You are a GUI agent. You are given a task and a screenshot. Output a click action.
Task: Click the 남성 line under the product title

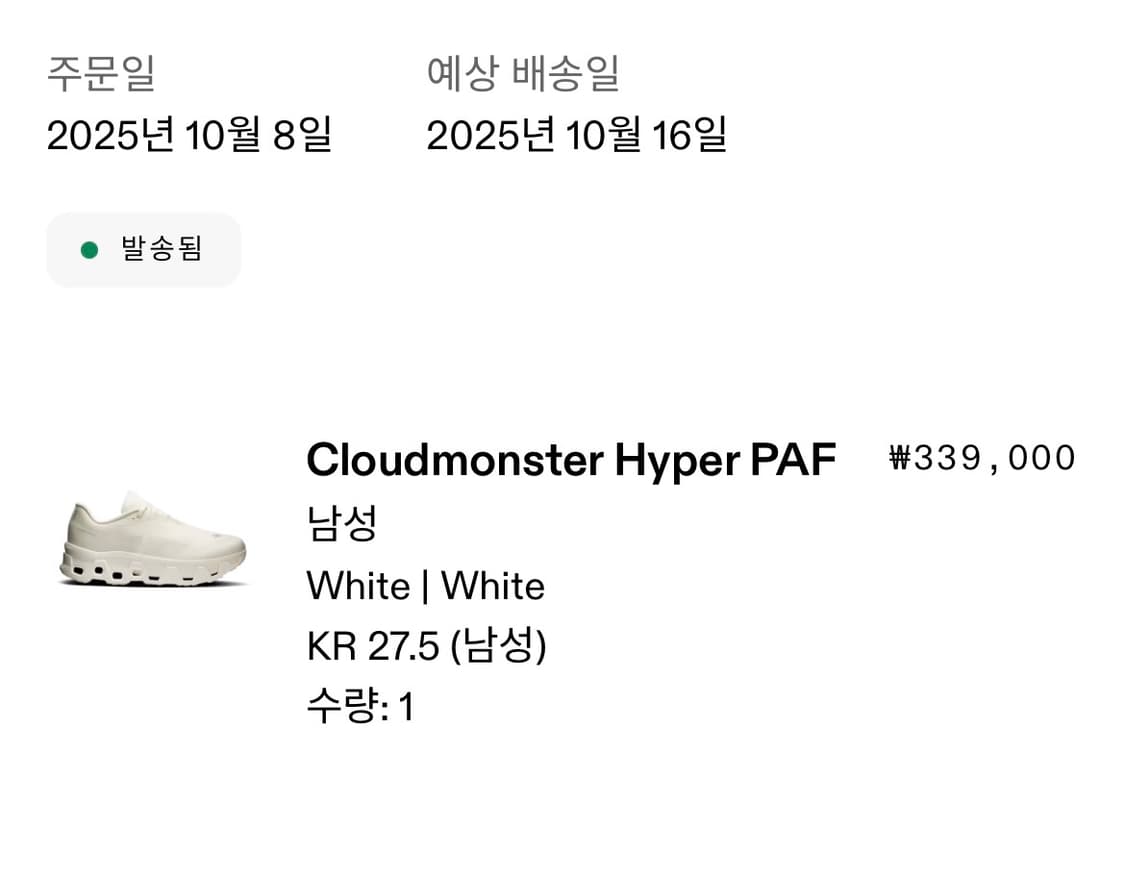pyautogui.click(x=341, y=524)
